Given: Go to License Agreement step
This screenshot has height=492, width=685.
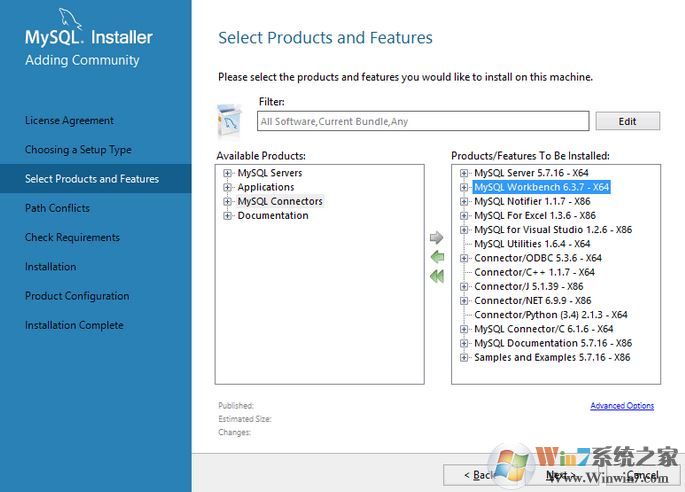Looking at the screenshot, I should coord(69,120).
